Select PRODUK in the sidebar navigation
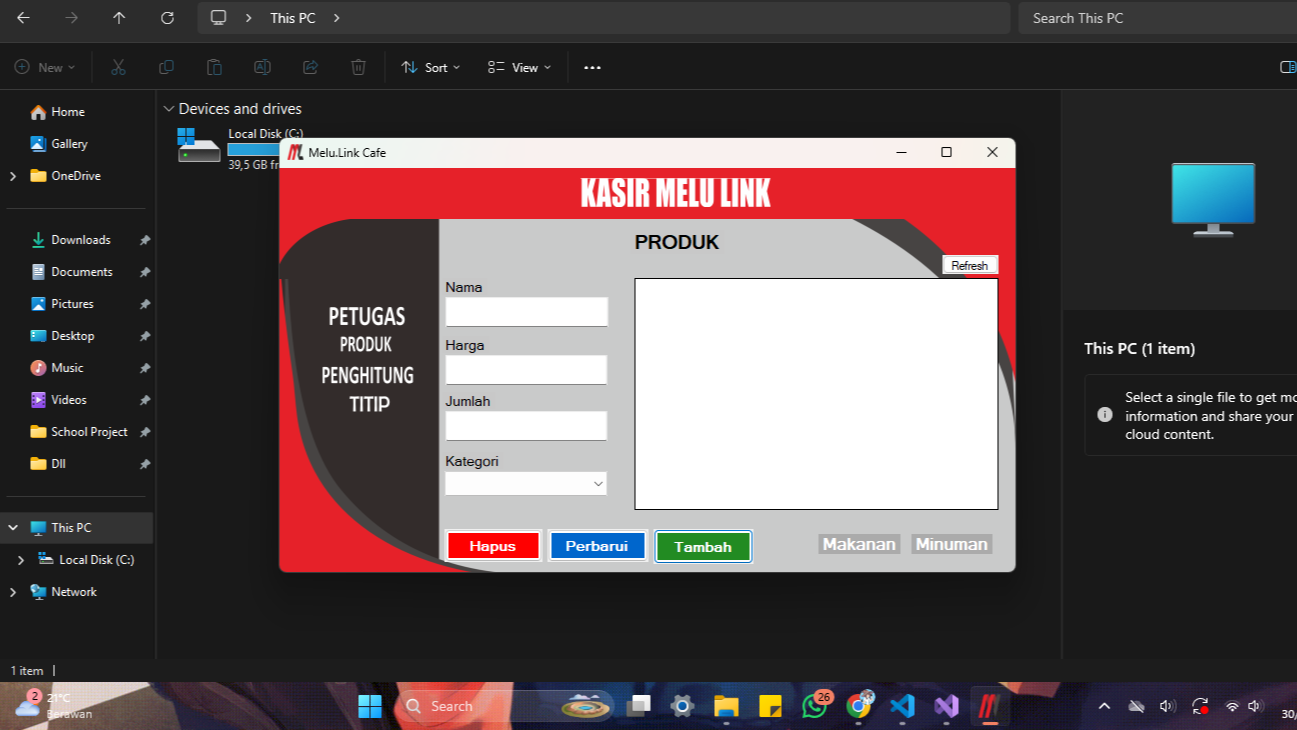Viewport: 1297px width, 730px height. tap(365, 344)
